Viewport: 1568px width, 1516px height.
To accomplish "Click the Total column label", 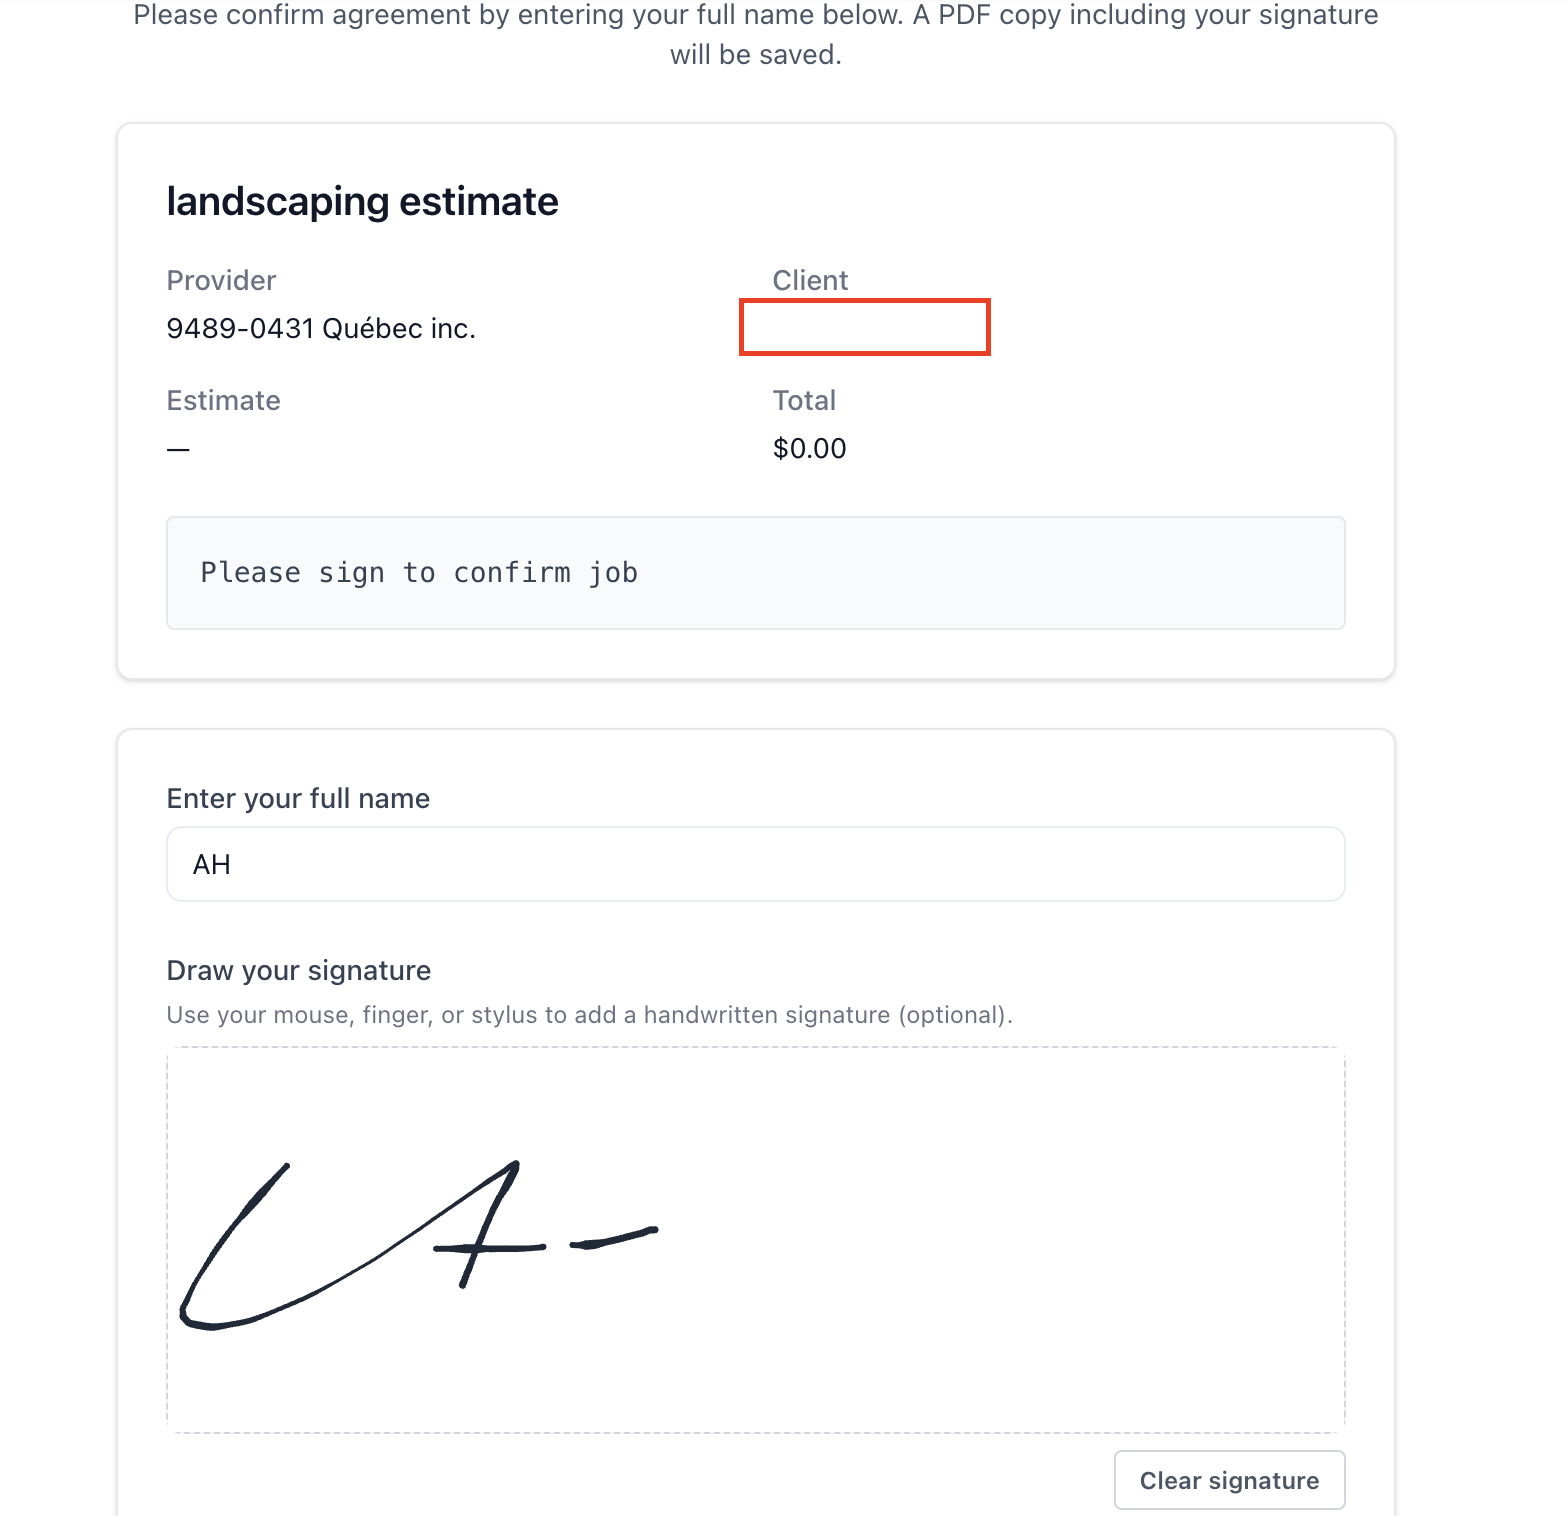I will [804, 400].
